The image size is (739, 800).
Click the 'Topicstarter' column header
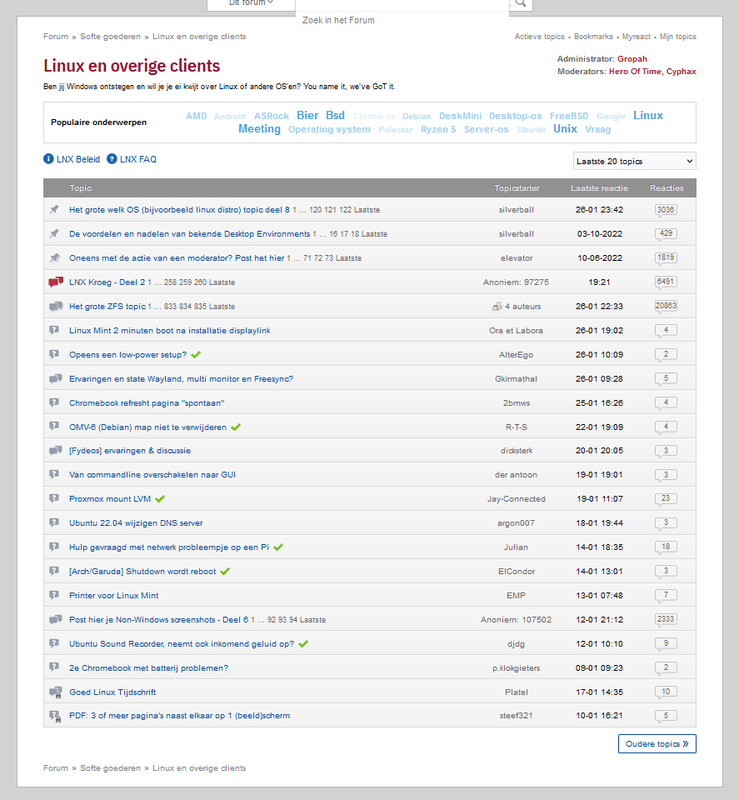click(516, 188)
